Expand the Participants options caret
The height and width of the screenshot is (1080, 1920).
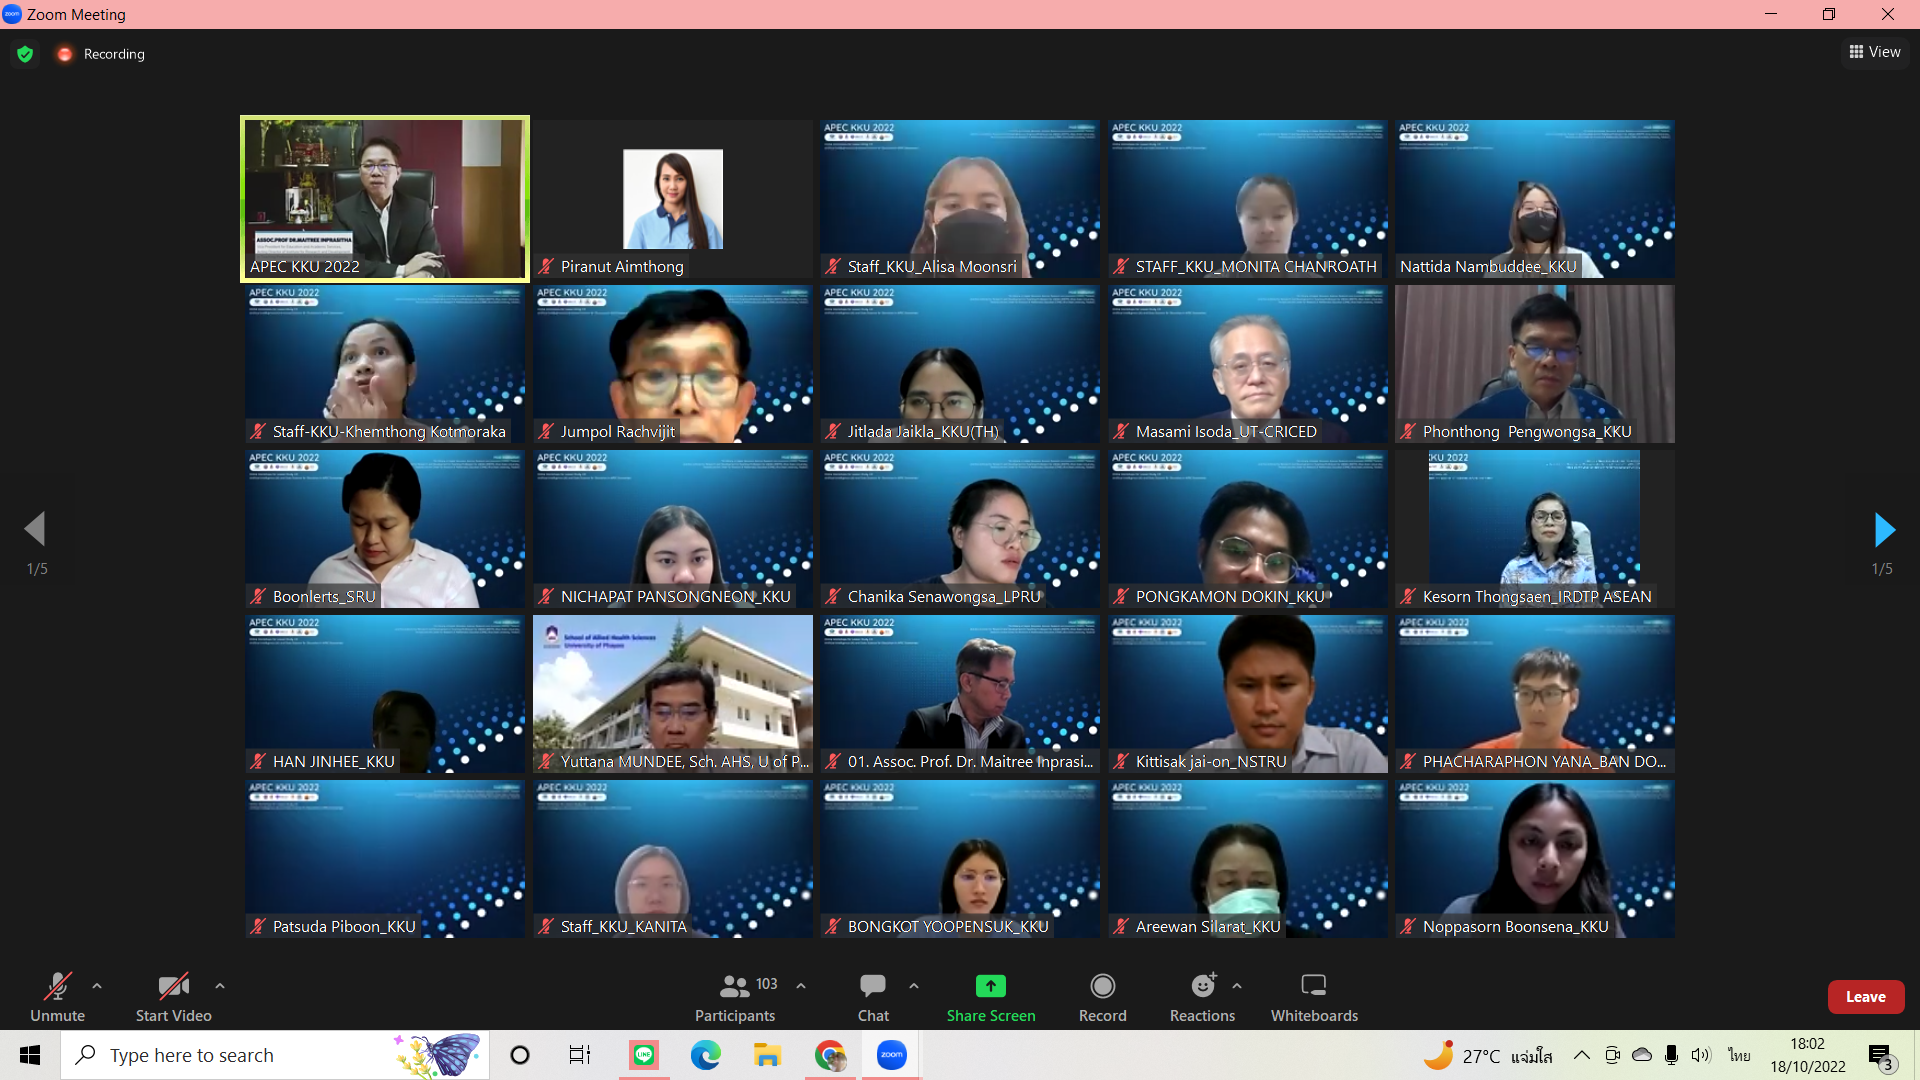point(801,986)
